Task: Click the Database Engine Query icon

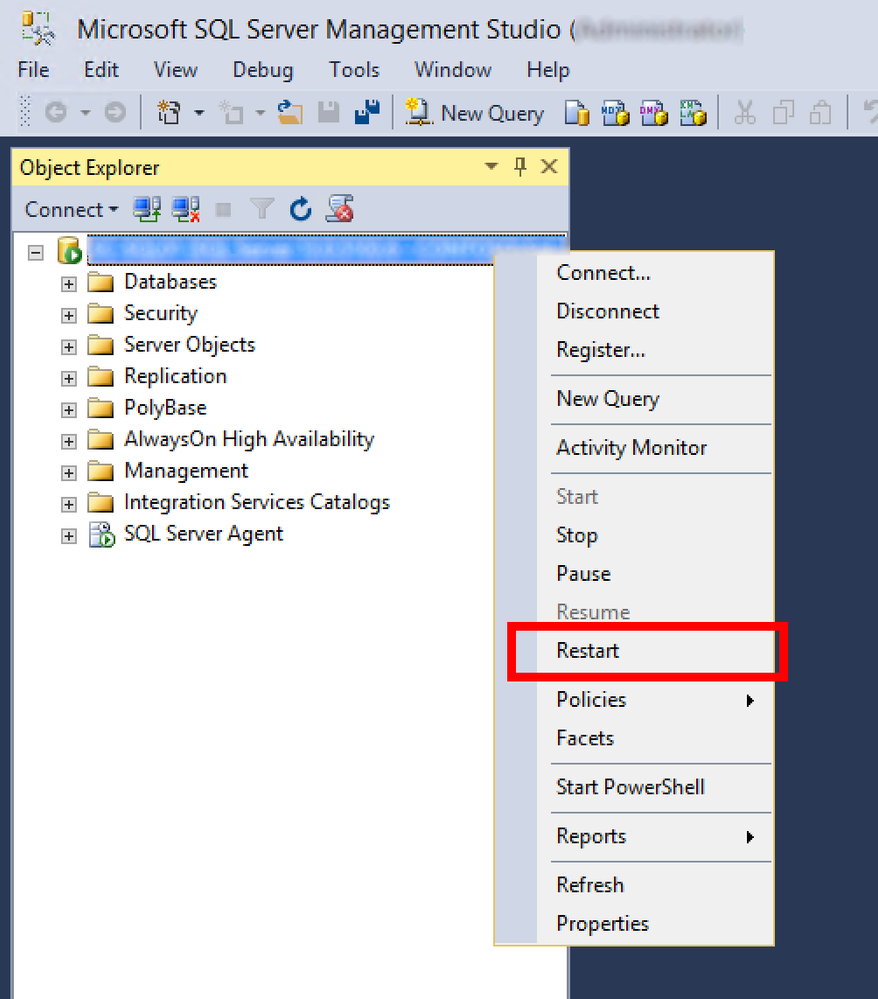Action: point(577,113)
